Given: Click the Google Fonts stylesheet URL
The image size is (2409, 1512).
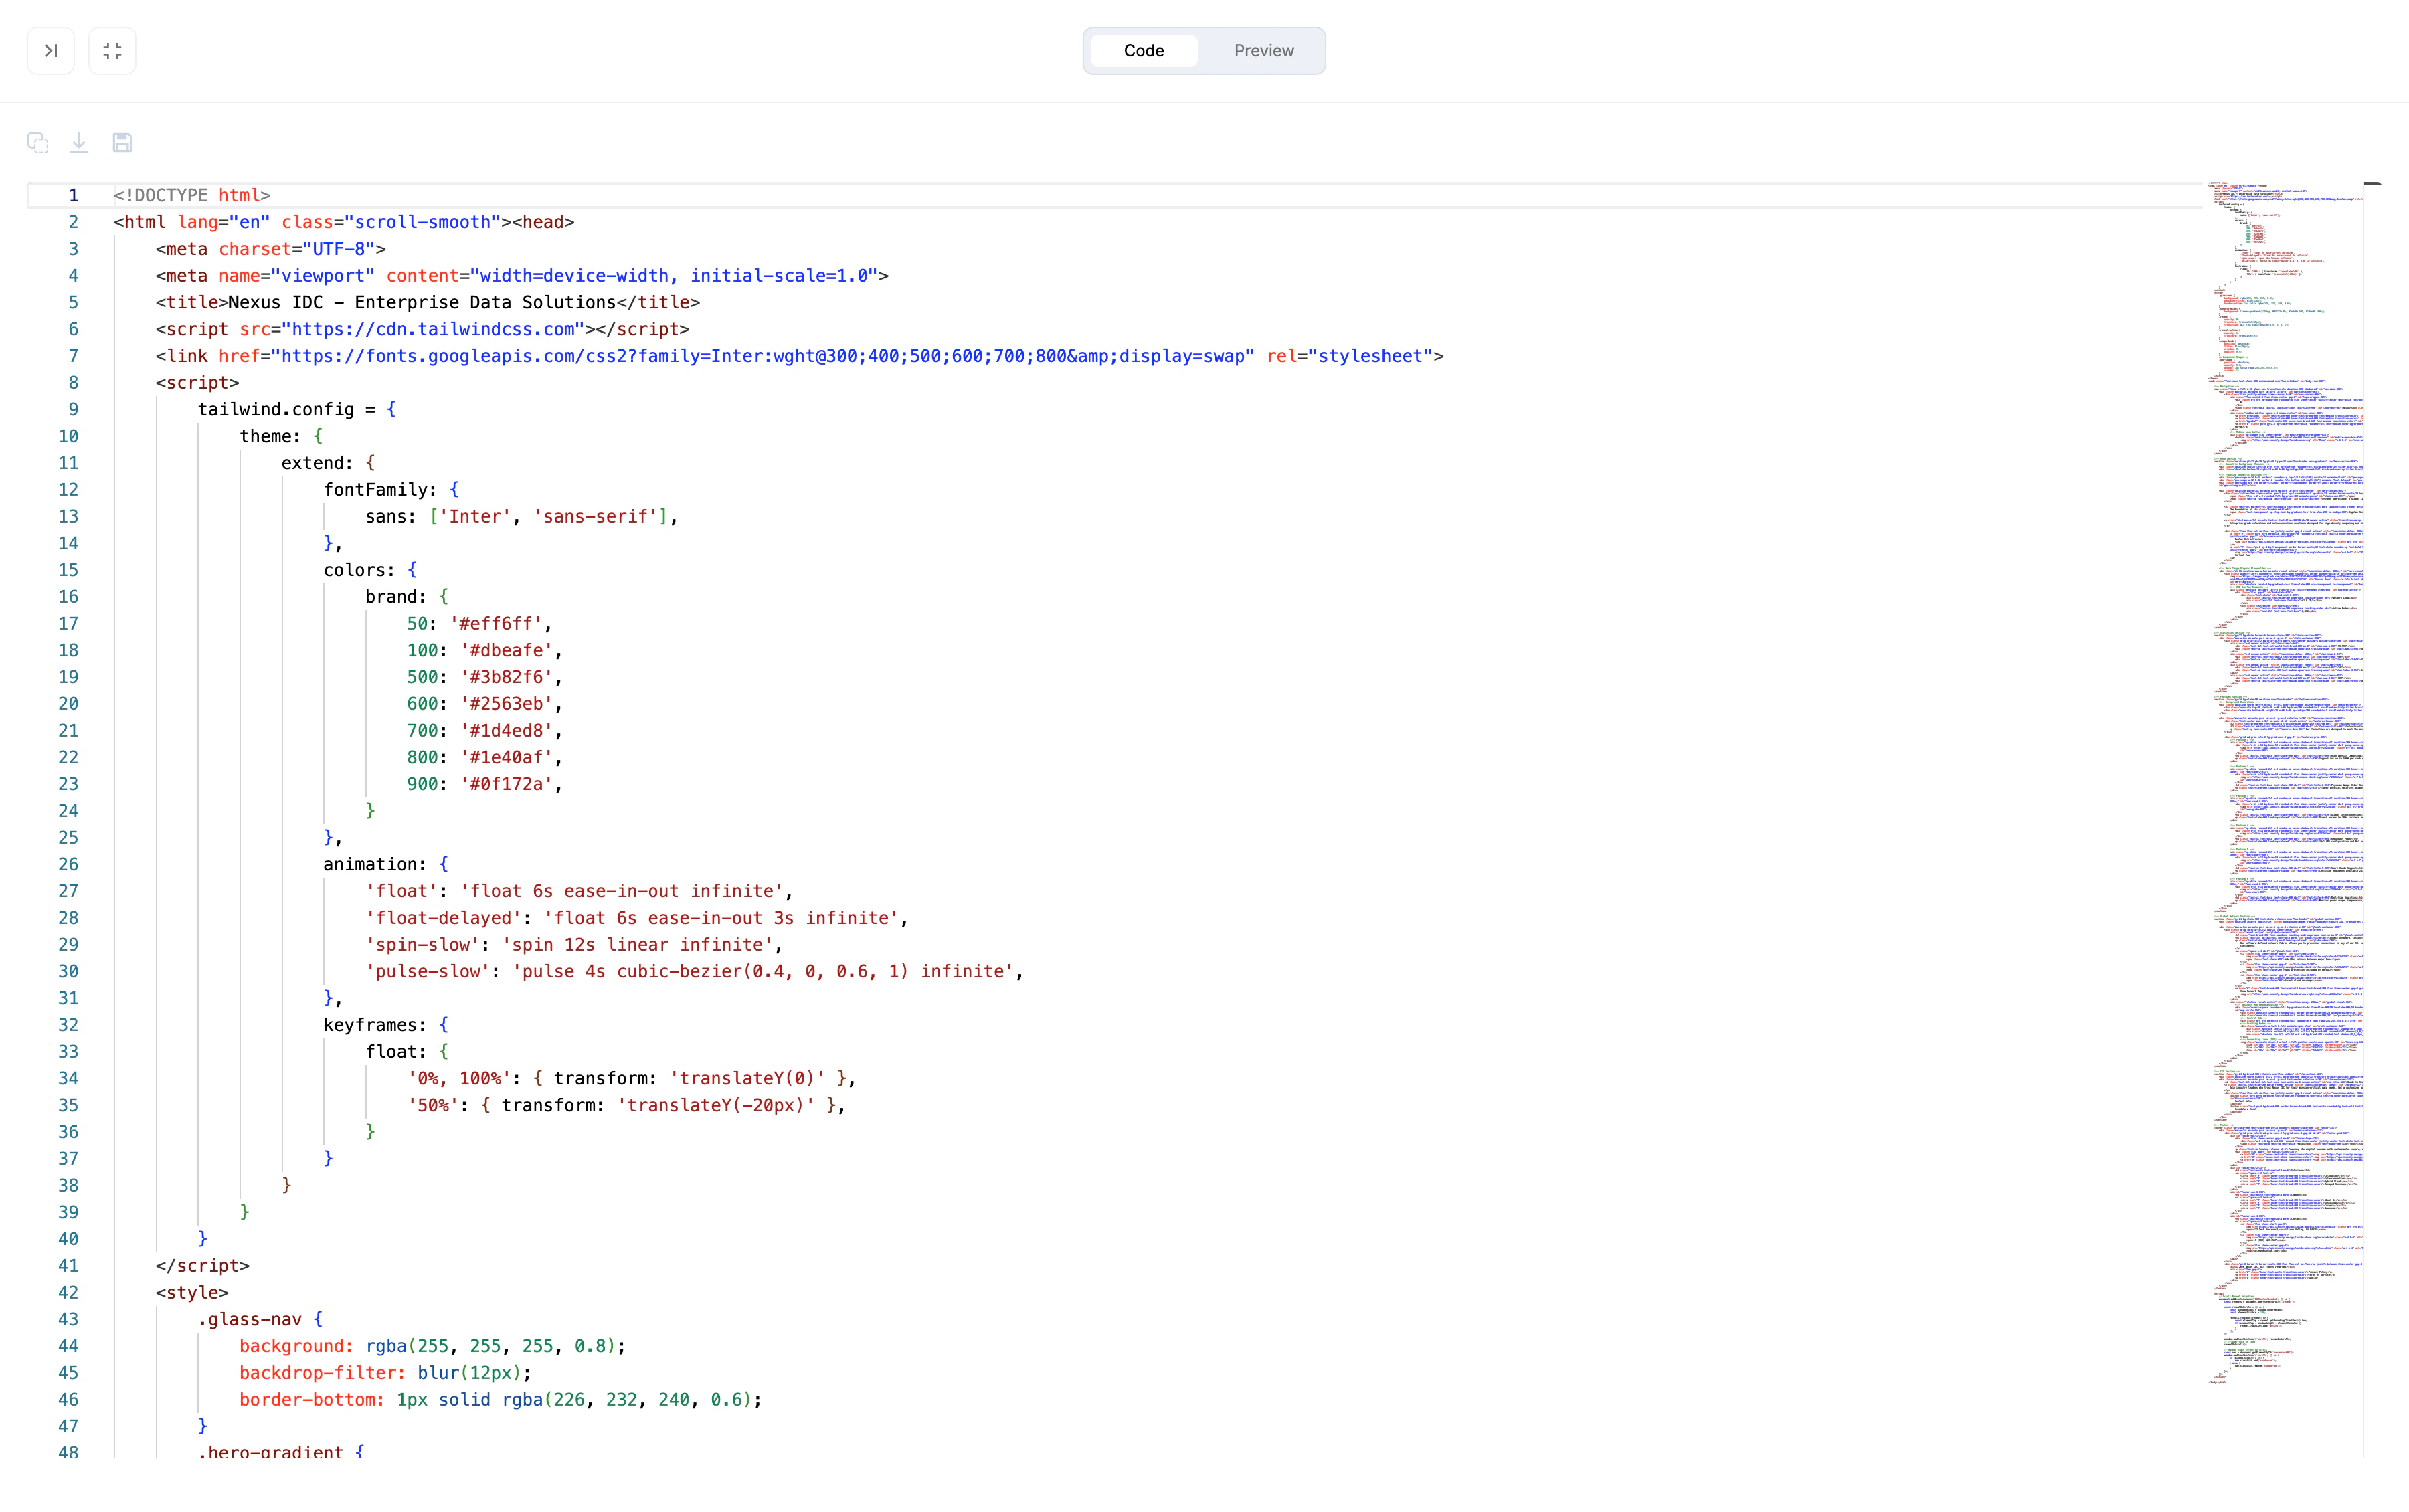Looking at the screenshot, I should [x=765, y=356].
